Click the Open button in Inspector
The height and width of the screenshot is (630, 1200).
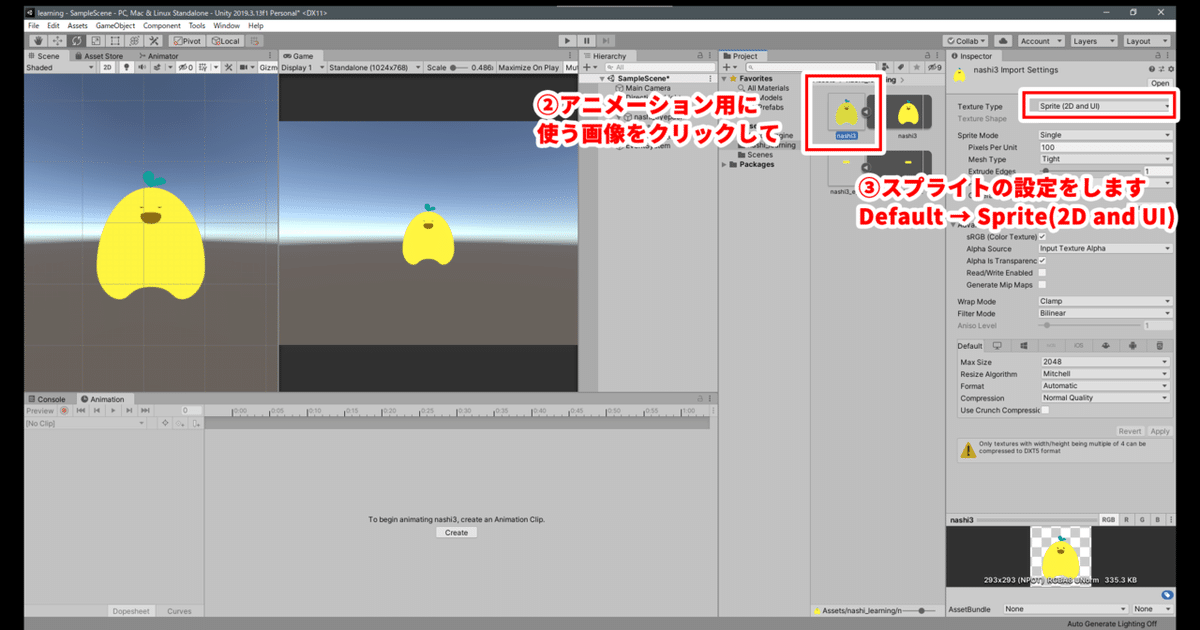coord(1160,83)
